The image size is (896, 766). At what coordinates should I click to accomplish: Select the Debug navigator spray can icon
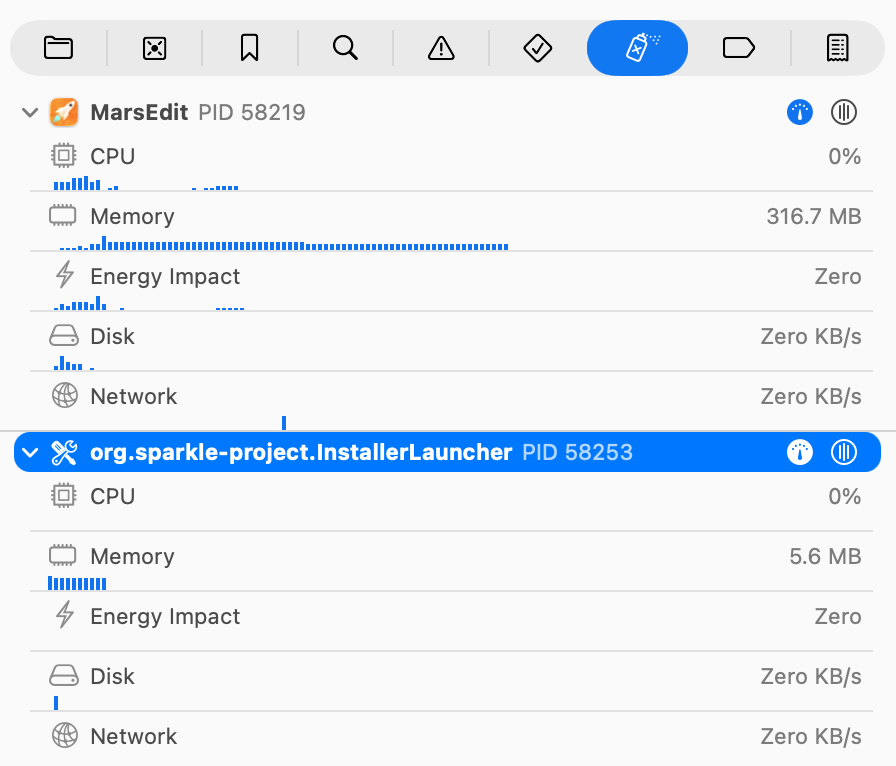[637, 47]
